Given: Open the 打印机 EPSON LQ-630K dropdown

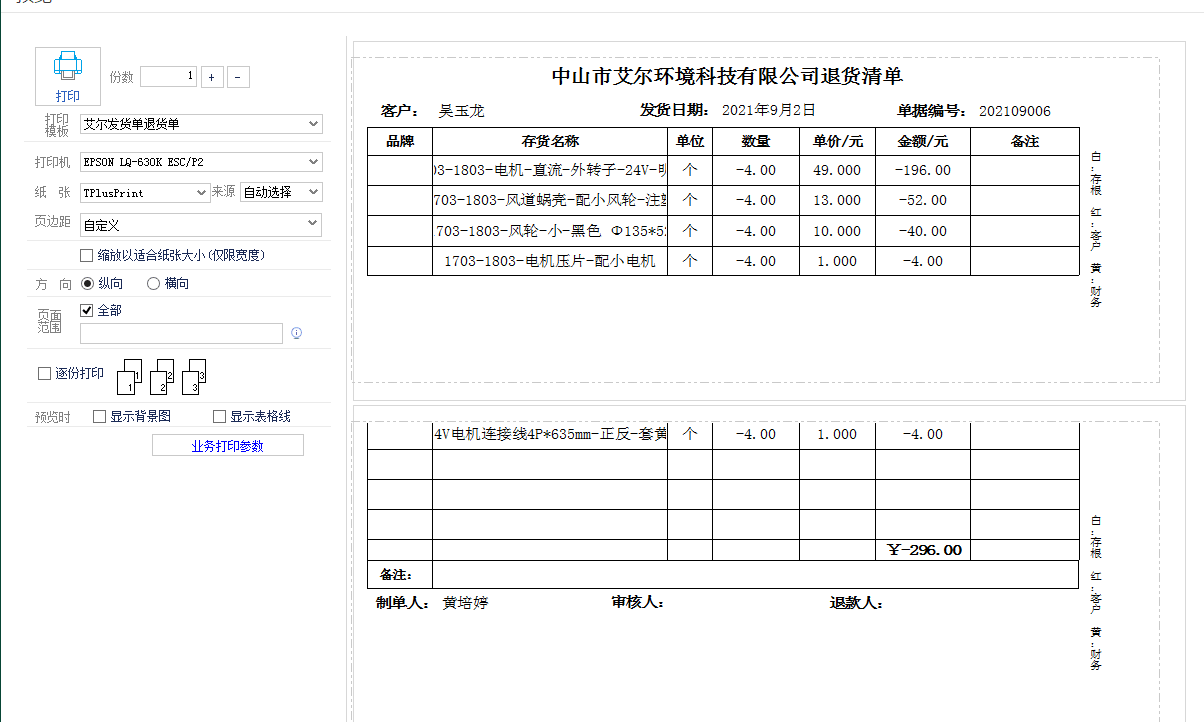Looking at the screenshot, I should tap(201, 161).
